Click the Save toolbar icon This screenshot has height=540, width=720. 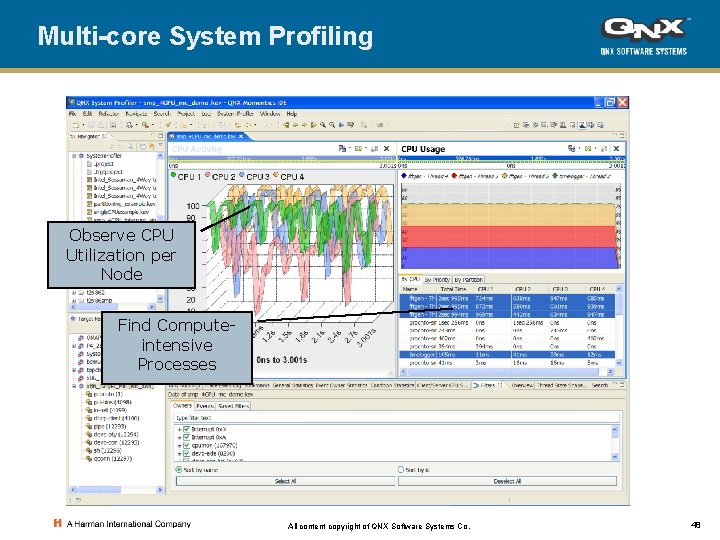point(91,124)
